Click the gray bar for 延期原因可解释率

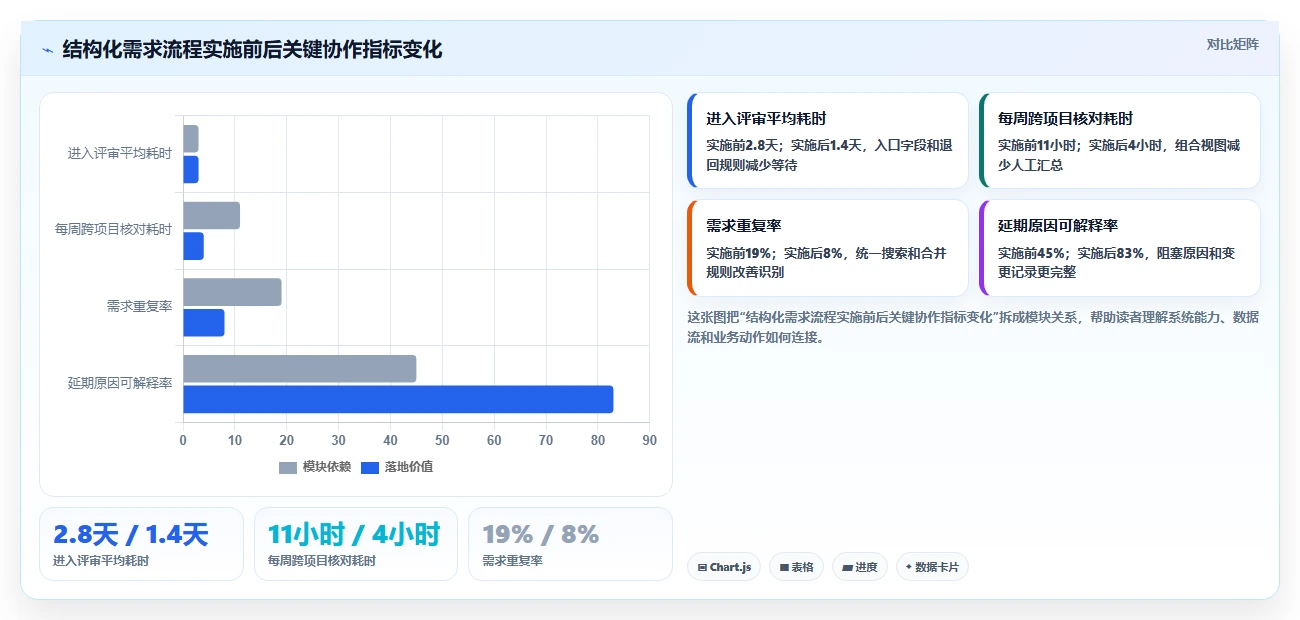[299, 368]
